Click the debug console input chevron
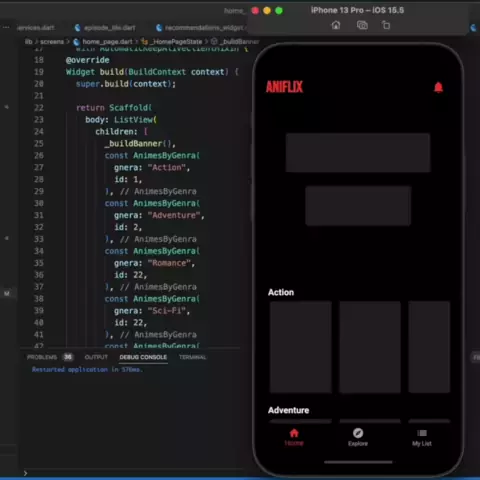Viewport: 480px width, 480px height. 25,473
